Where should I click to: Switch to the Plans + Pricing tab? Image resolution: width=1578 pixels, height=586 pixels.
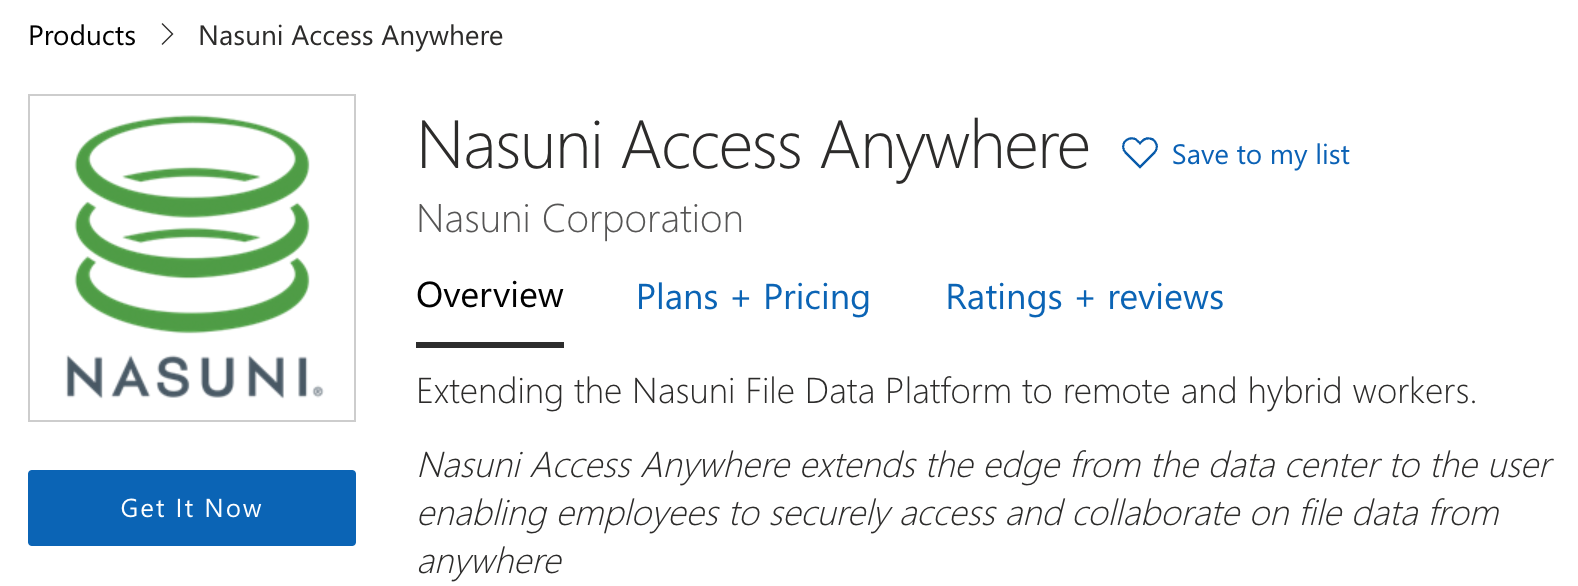[x=753, y=298]
